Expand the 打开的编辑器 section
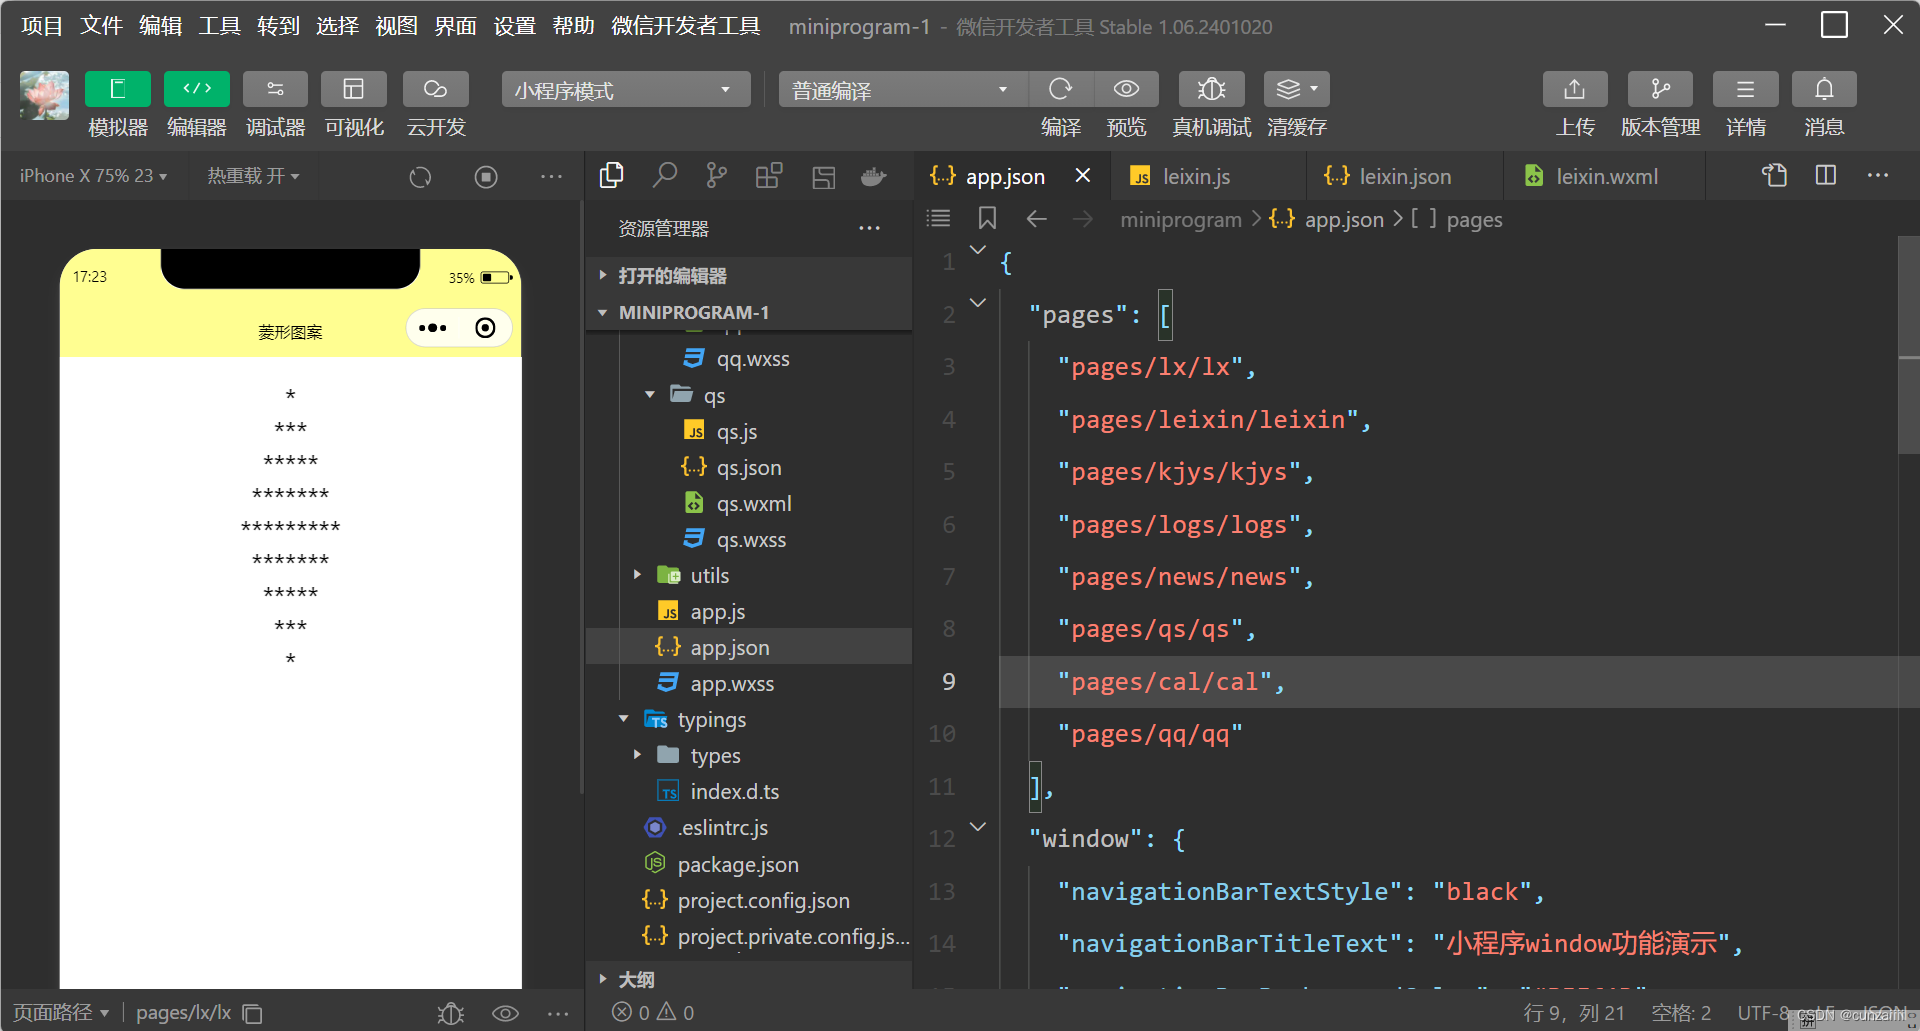The width and height of the screenshot is (1920, 1031). point(748,275)
